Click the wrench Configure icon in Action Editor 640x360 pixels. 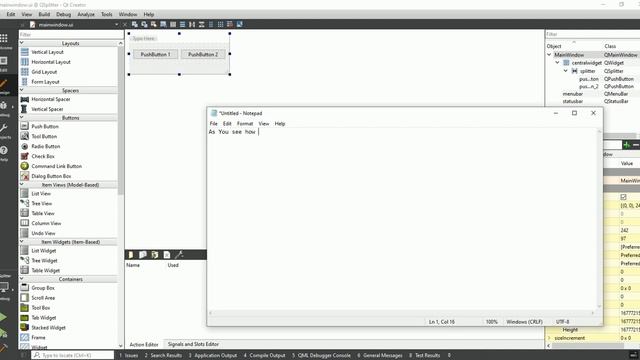point(179,255)
